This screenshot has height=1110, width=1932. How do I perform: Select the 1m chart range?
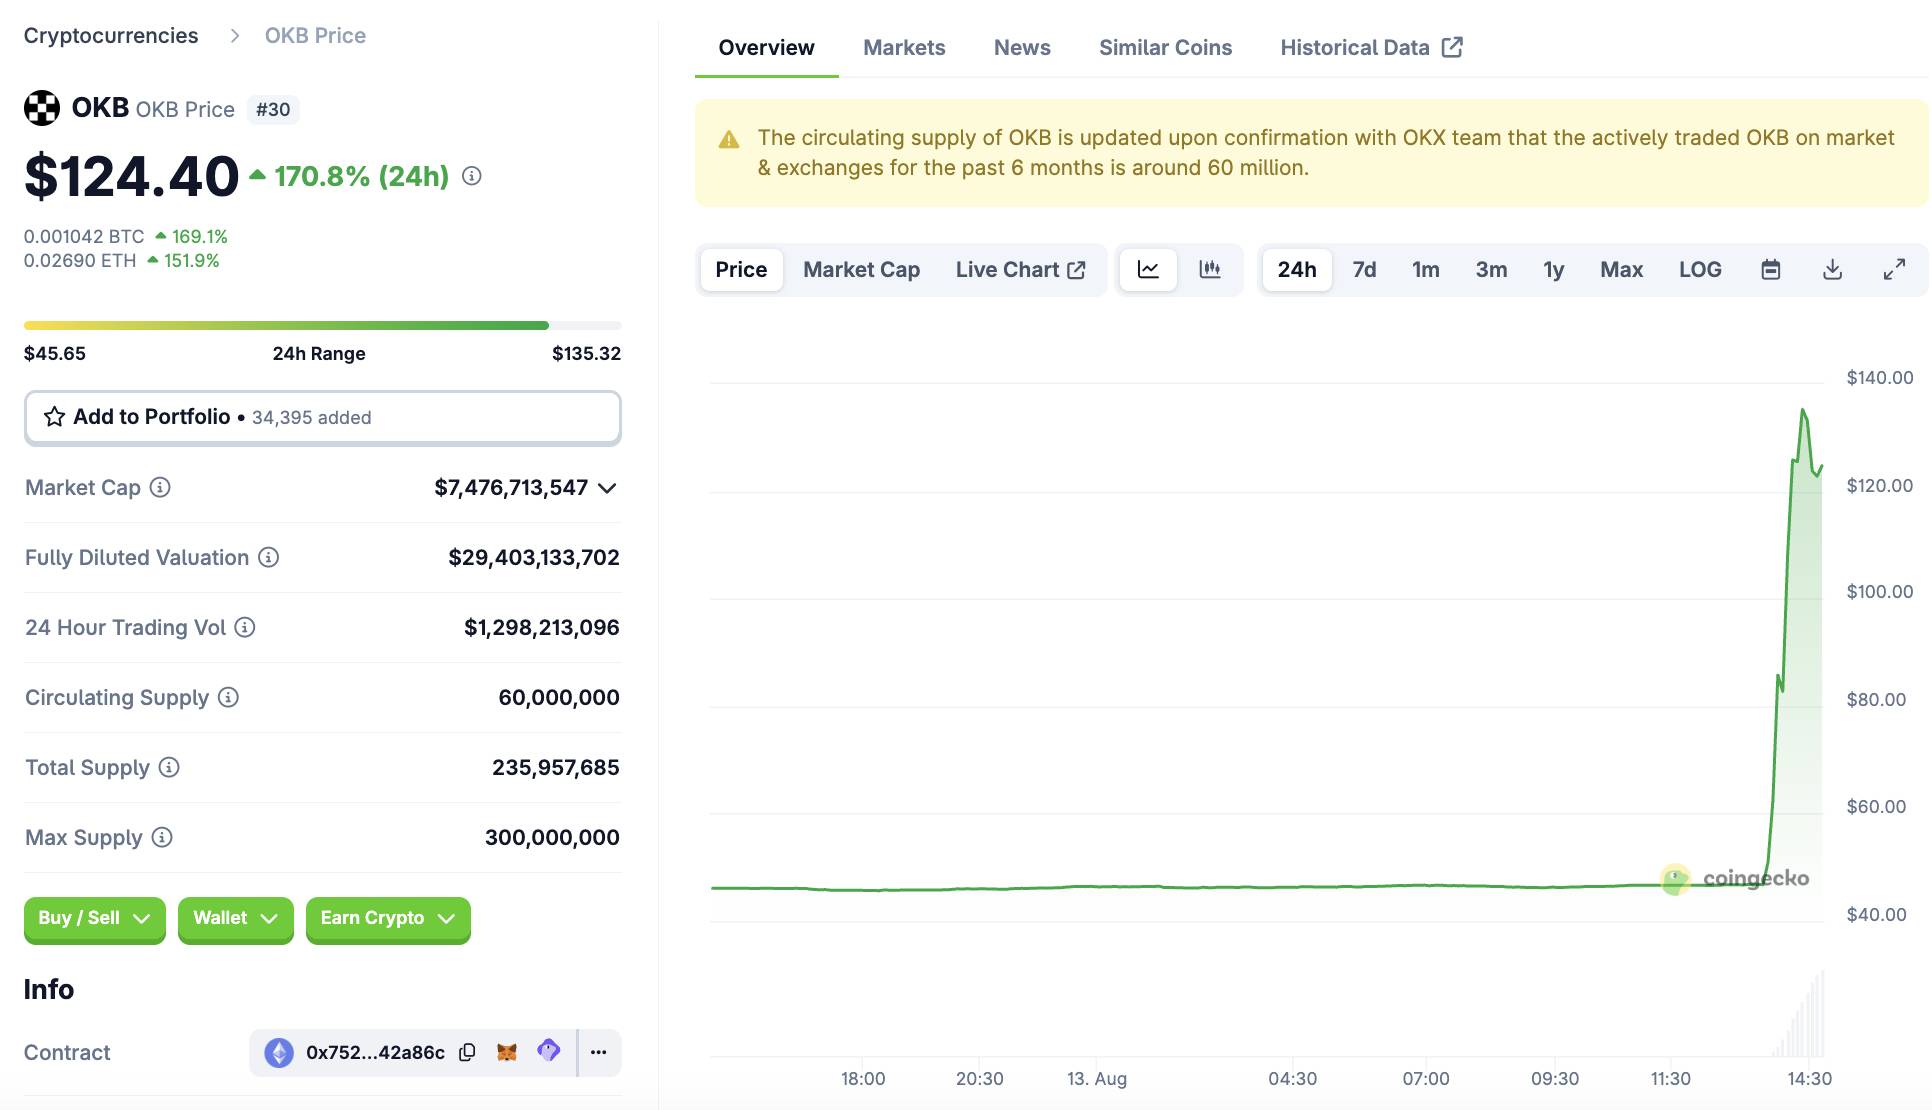[x=1426, y=270]
